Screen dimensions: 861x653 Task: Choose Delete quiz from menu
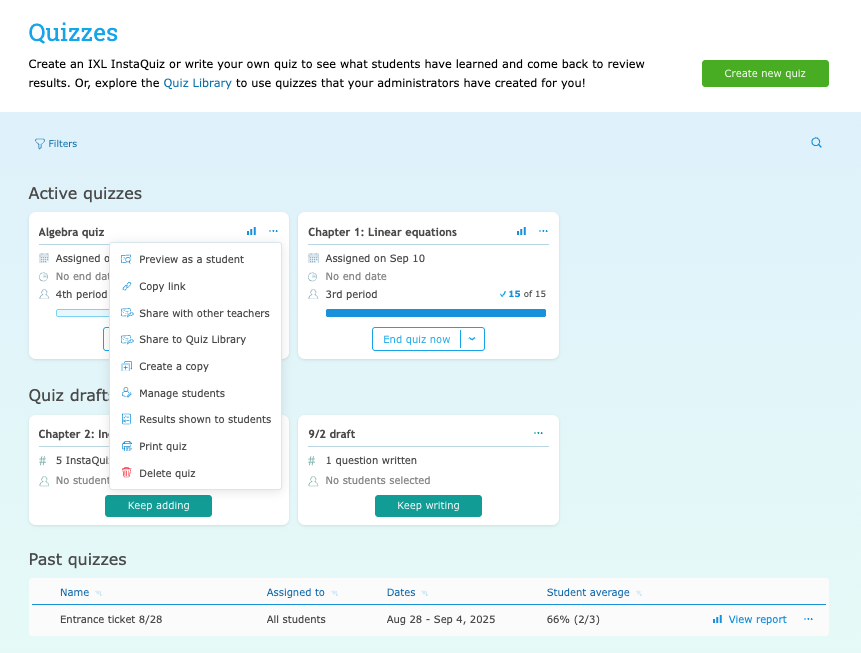click(167, 473)
